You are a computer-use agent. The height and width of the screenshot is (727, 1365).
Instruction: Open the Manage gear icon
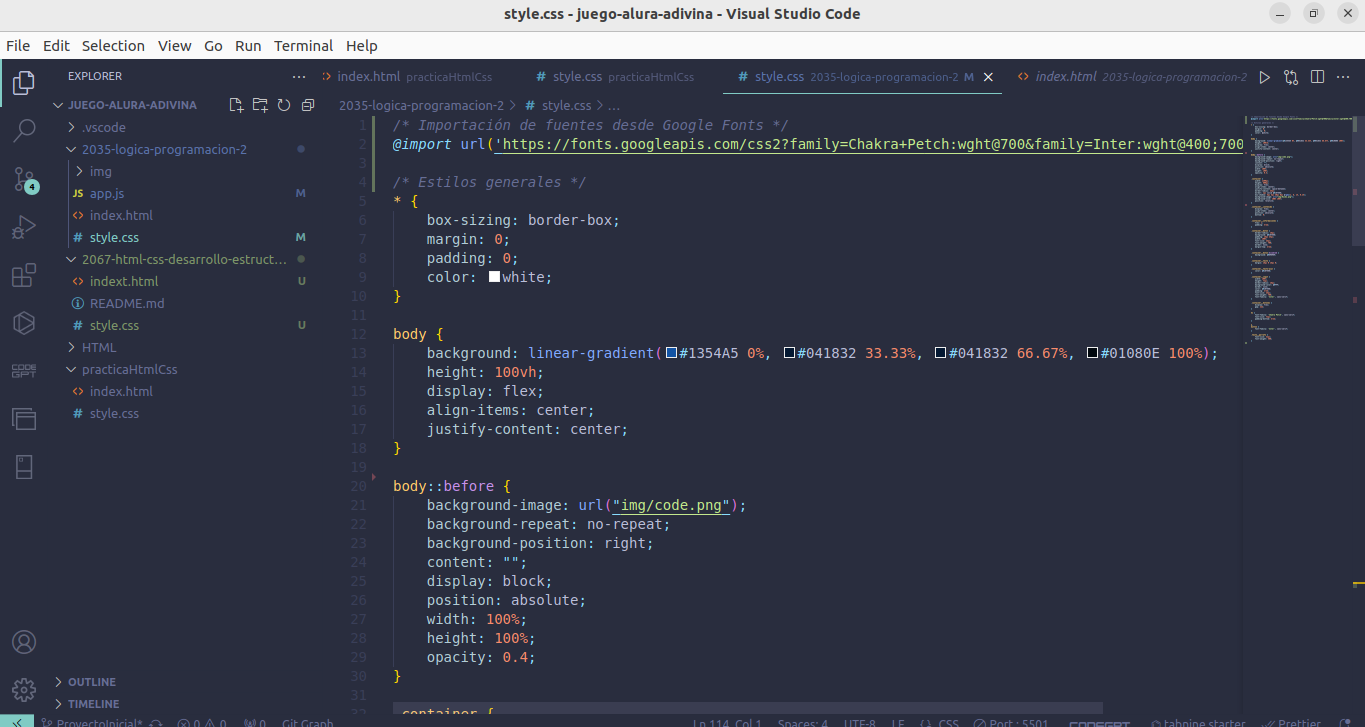24,690
